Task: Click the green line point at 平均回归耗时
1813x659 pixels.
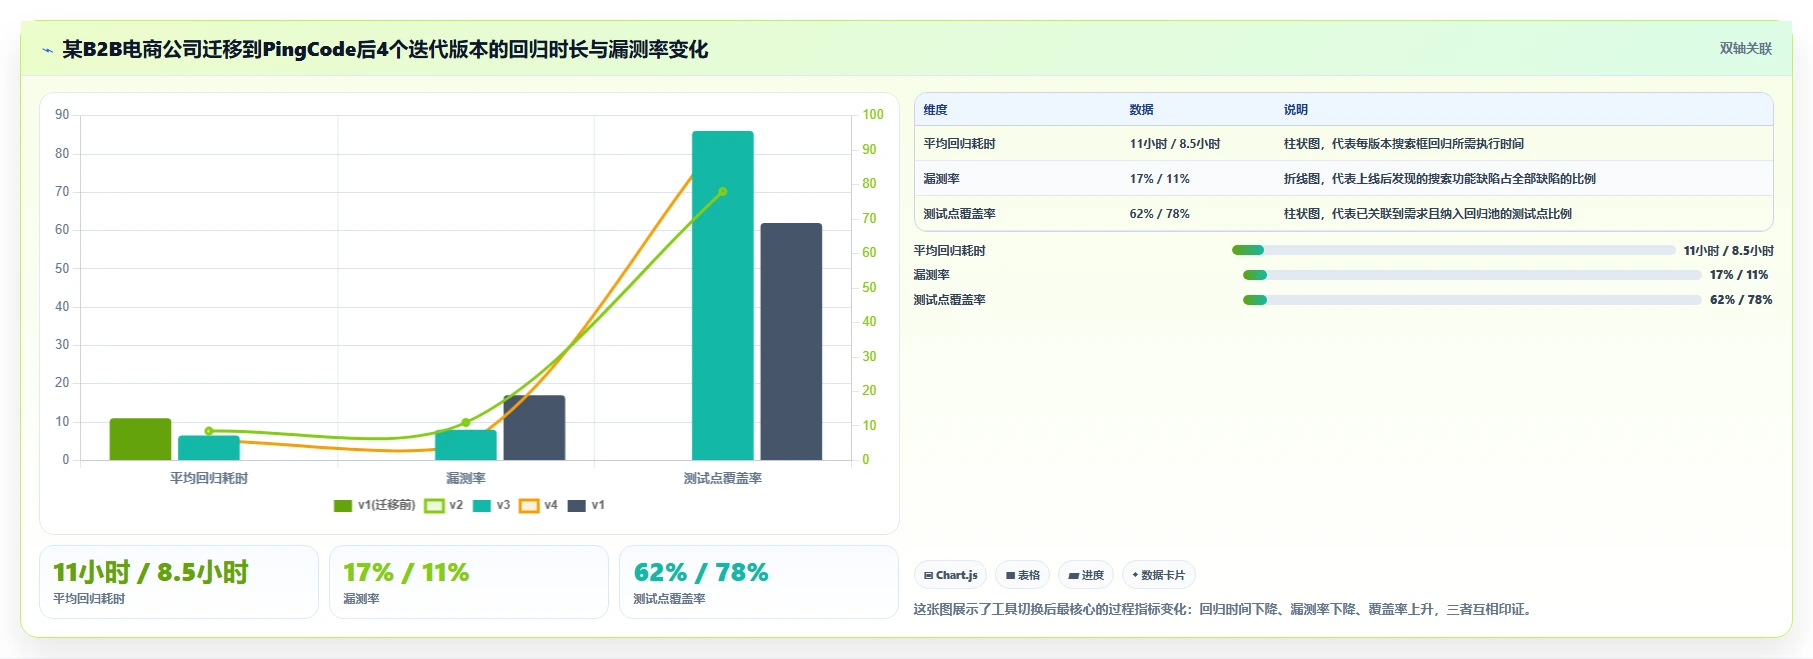Action: coord(209,431)
